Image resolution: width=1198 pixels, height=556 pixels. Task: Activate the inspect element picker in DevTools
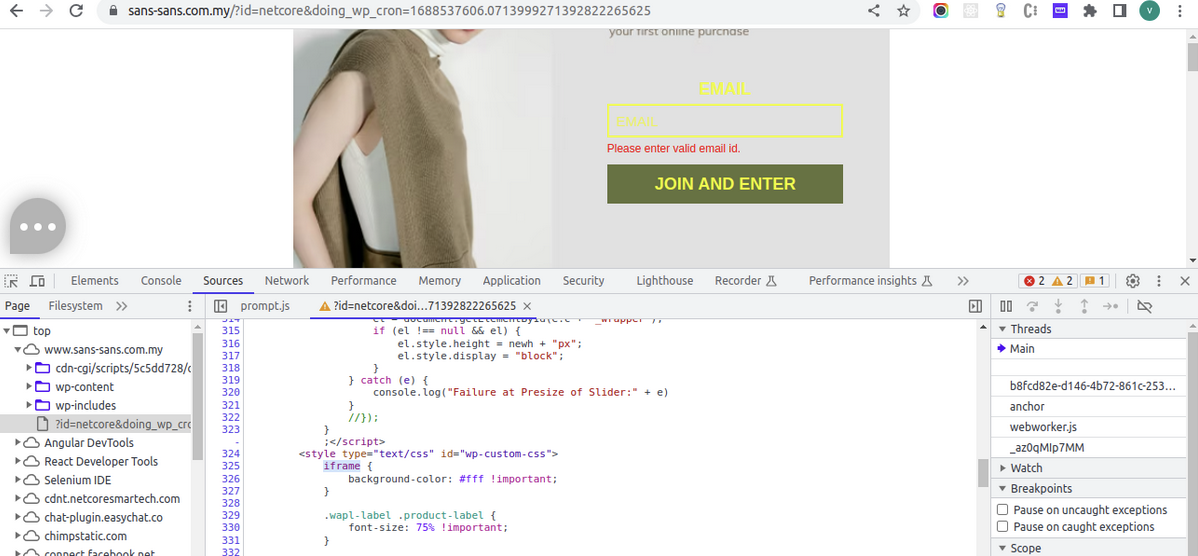[x=11, y=281]
